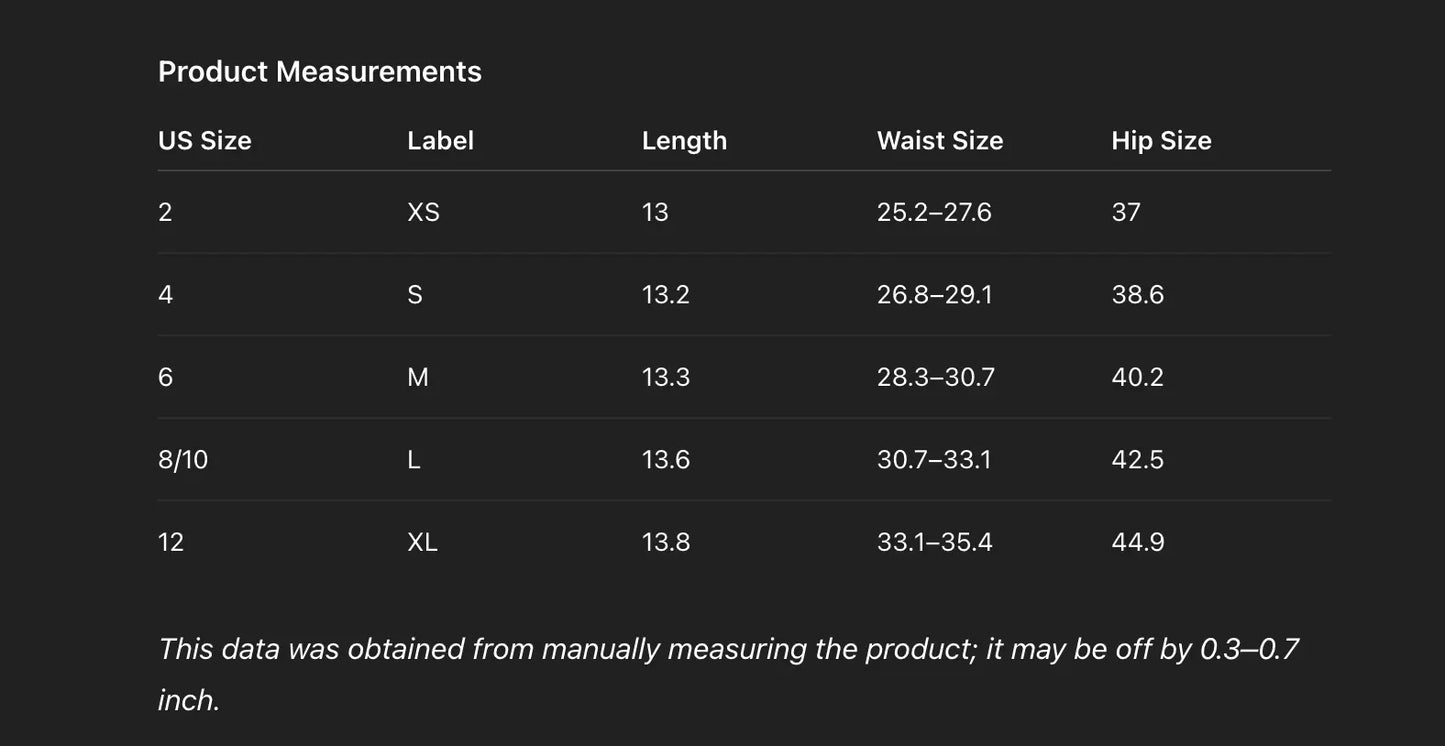Click the Waist Size column header
1445x746 pixels.
[939, 141]
